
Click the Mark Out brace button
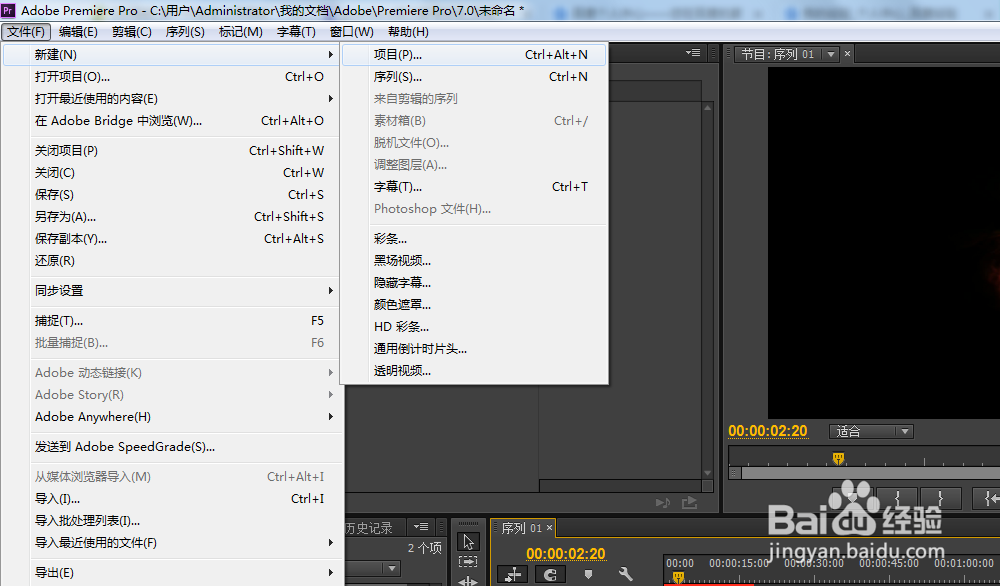(x=940, y=498)
